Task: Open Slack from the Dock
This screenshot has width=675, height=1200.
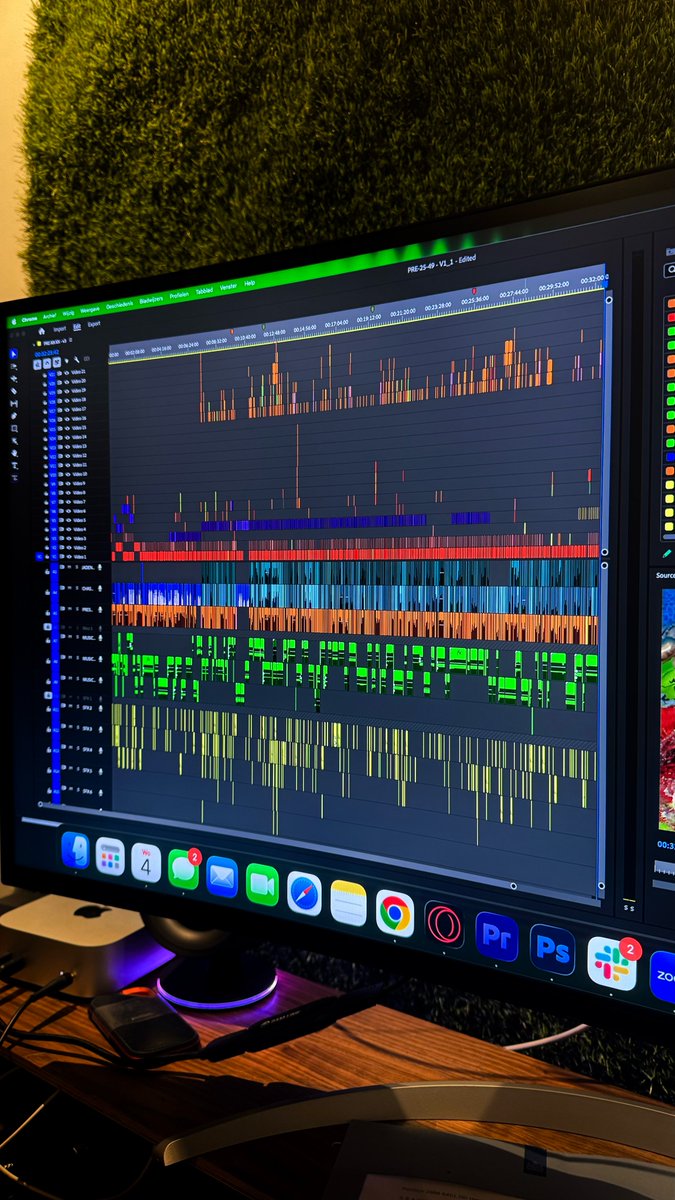Action: coord(612,963)
